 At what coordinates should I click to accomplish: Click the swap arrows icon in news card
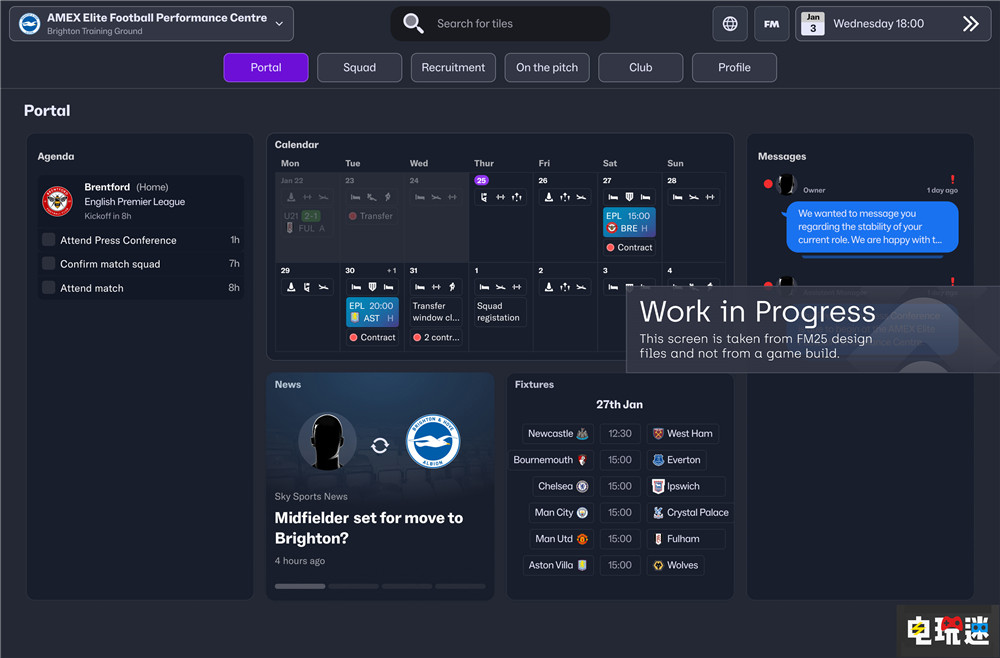(x=379, y=445)
